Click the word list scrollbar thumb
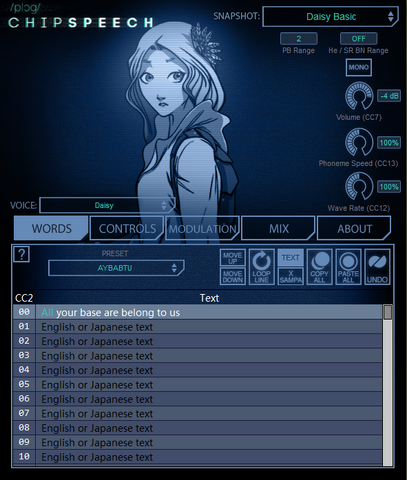This screenshot has width=407, height=480. click(388, 312)
